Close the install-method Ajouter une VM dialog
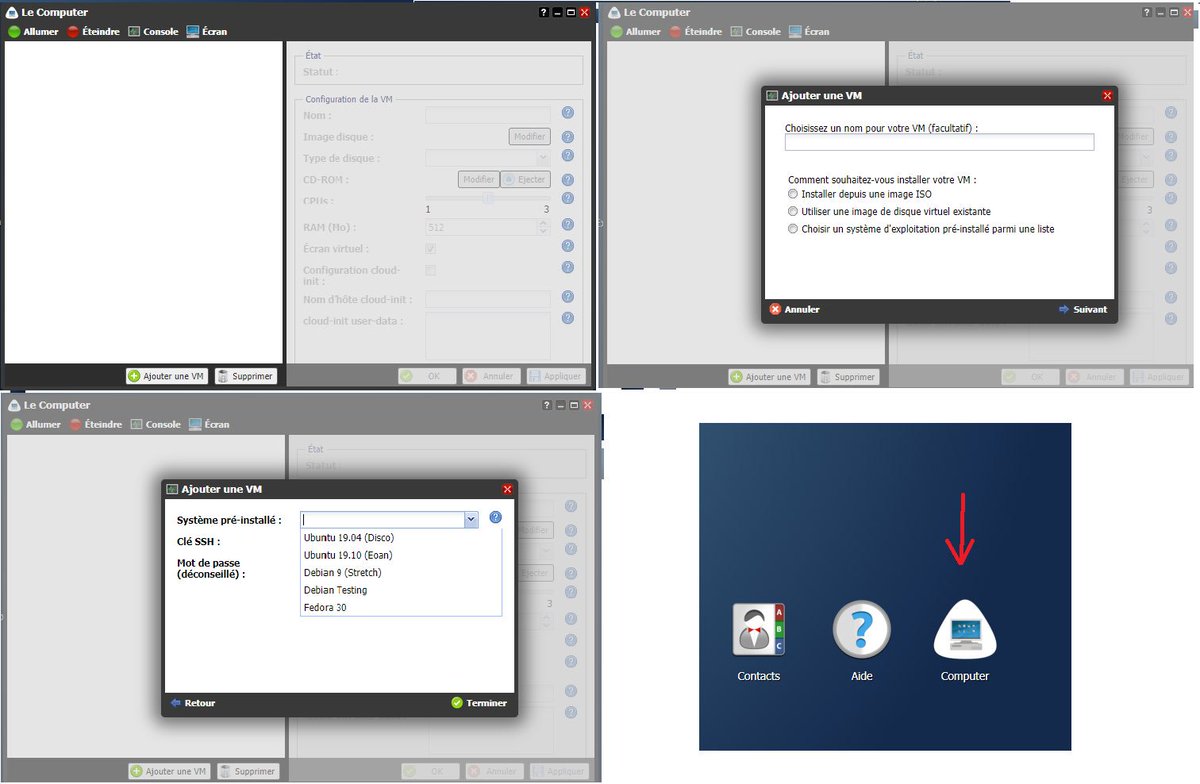Viewport: 1200px width, 784px height. tap(1107, 96)
